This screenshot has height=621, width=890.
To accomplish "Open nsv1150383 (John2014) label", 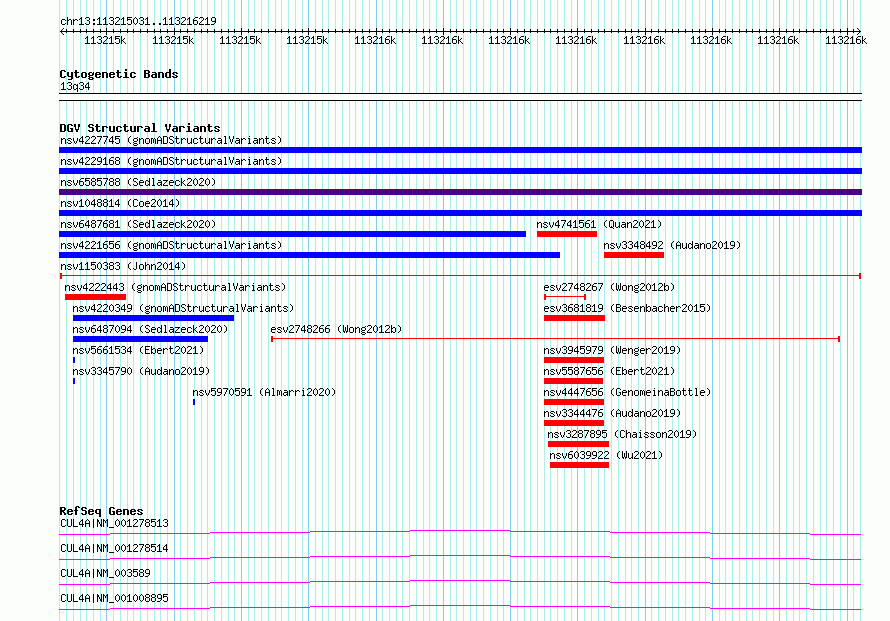I will pyautogui.click(x=123, y=266).
